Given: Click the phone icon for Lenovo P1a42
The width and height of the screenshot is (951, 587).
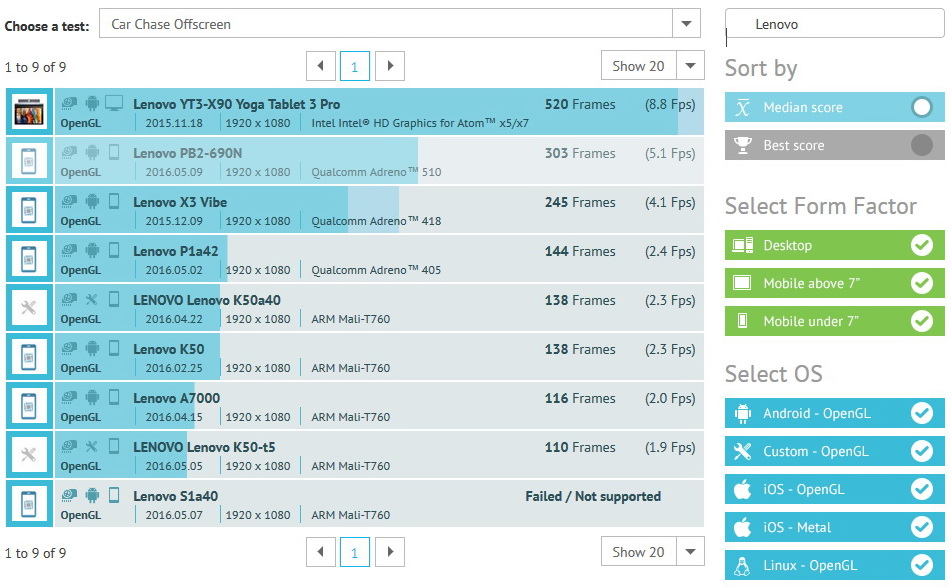Looking at the screenshot, I should 29,260.
